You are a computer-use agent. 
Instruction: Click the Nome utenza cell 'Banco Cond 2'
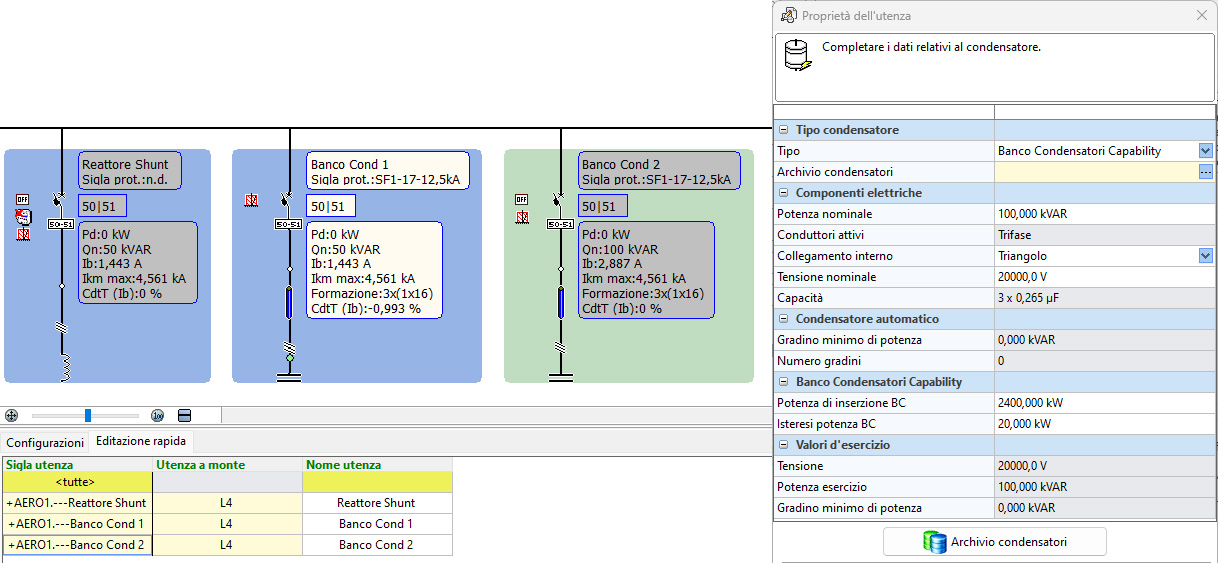[377, 545]
